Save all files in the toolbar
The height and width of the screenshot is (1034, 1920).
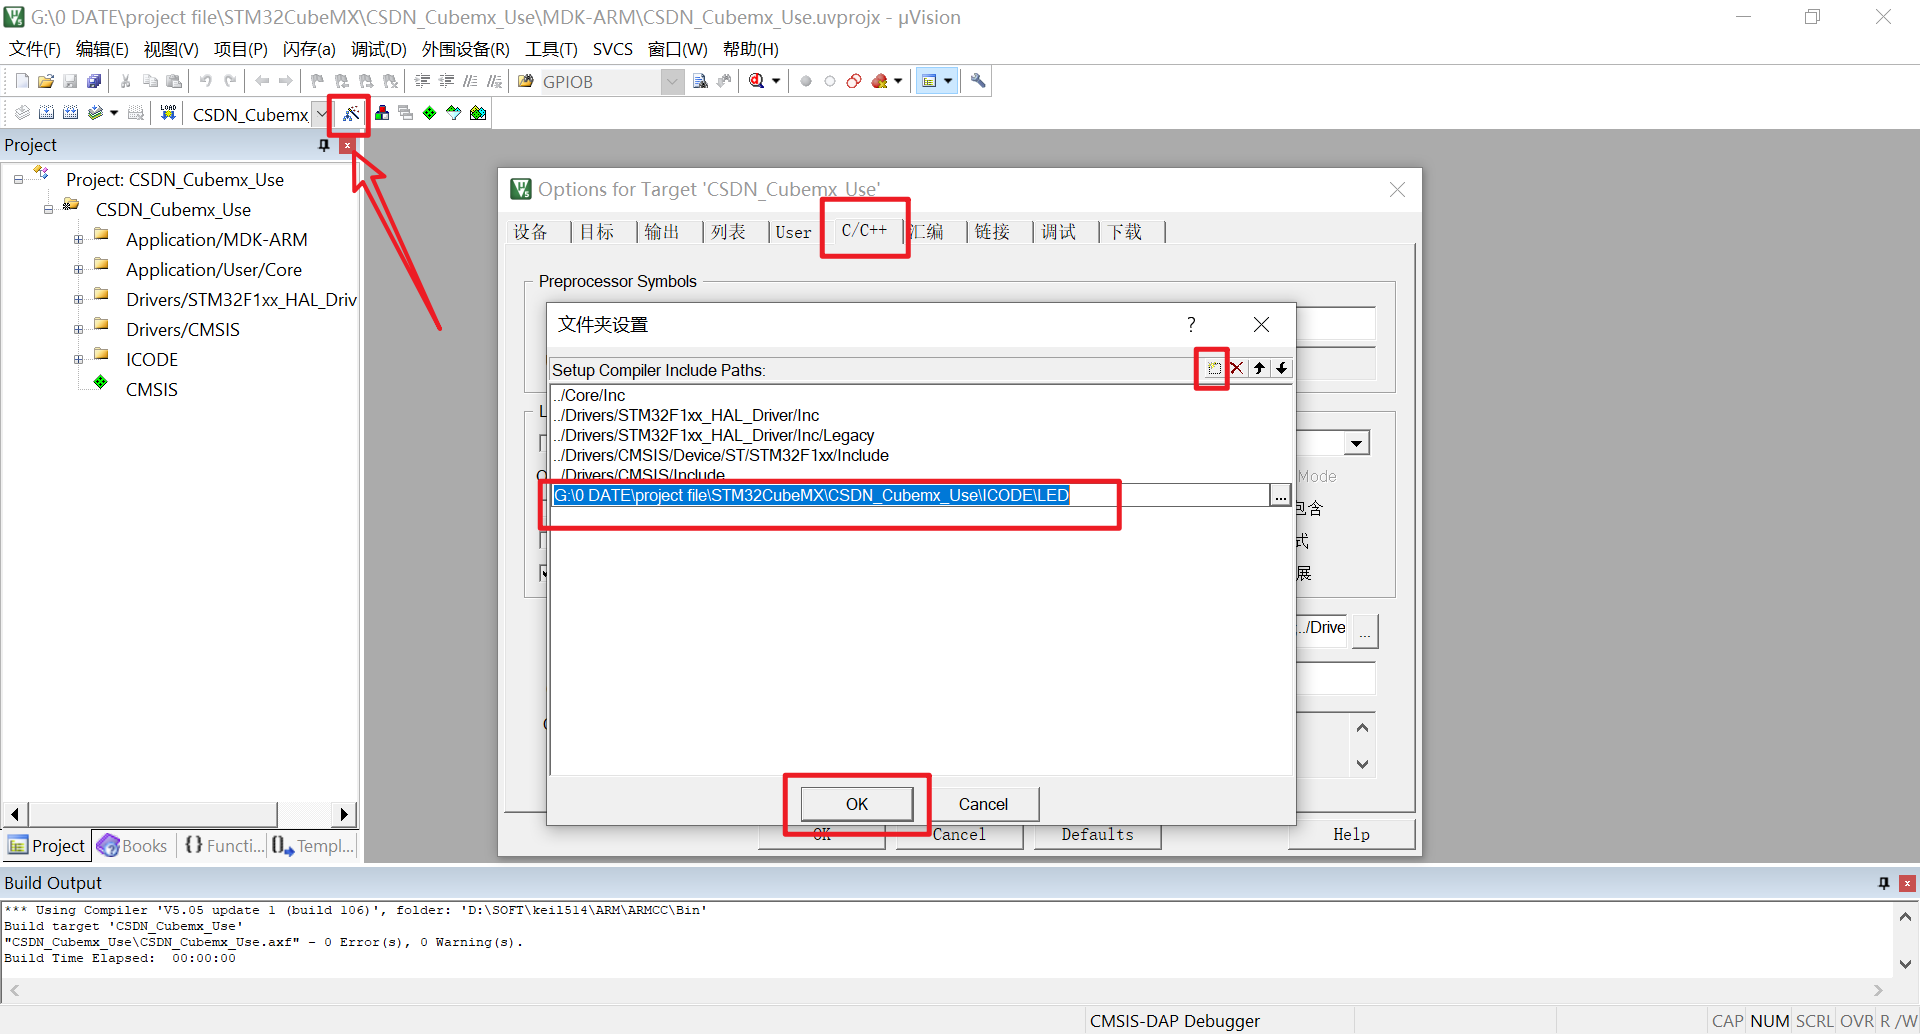point(94,81)
